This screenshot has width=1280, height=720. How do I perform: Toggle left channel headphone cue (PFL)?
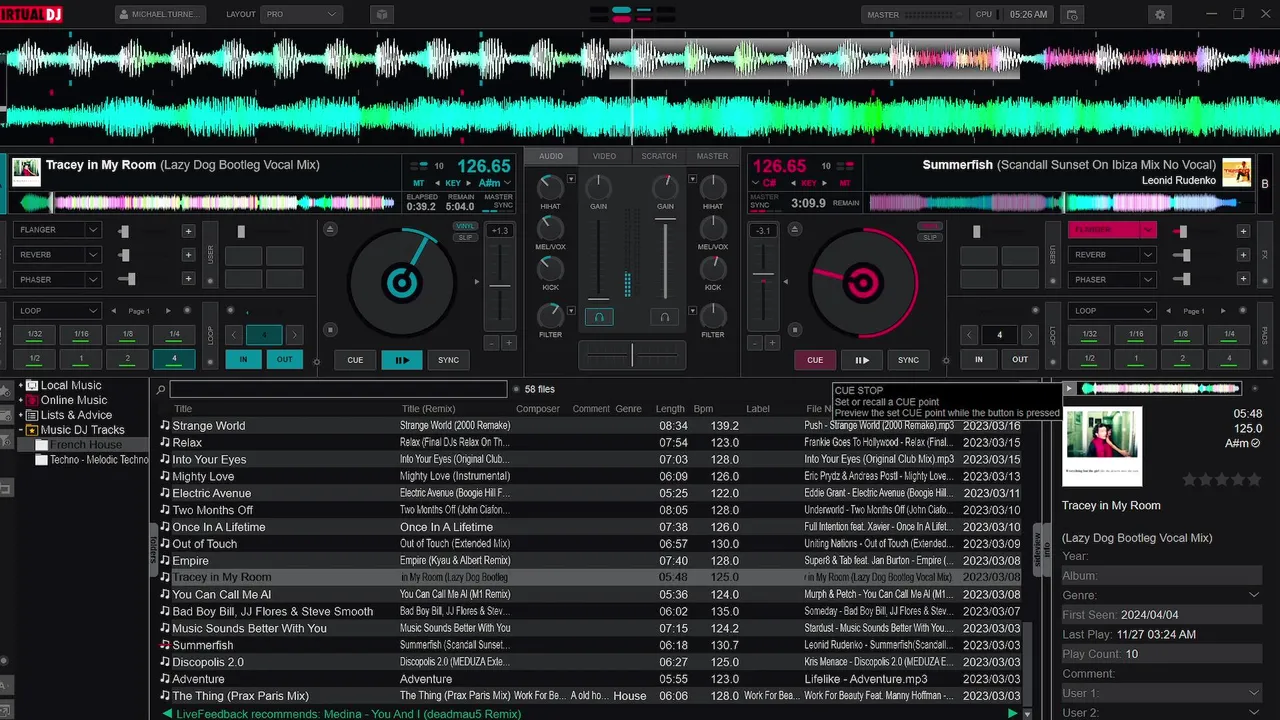pyautogui.click(x=599, y=317)
